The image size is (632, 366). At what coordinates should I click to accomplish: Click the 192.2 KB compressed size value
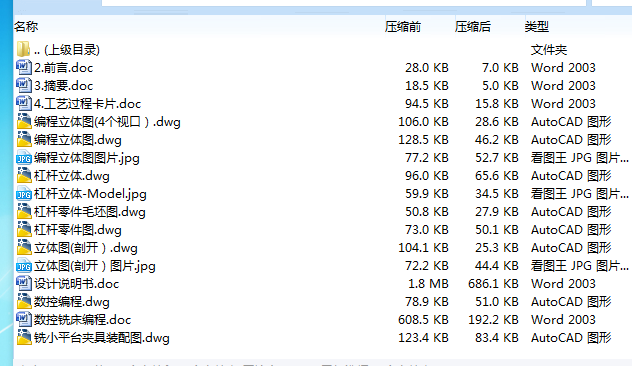pos(493,320)
